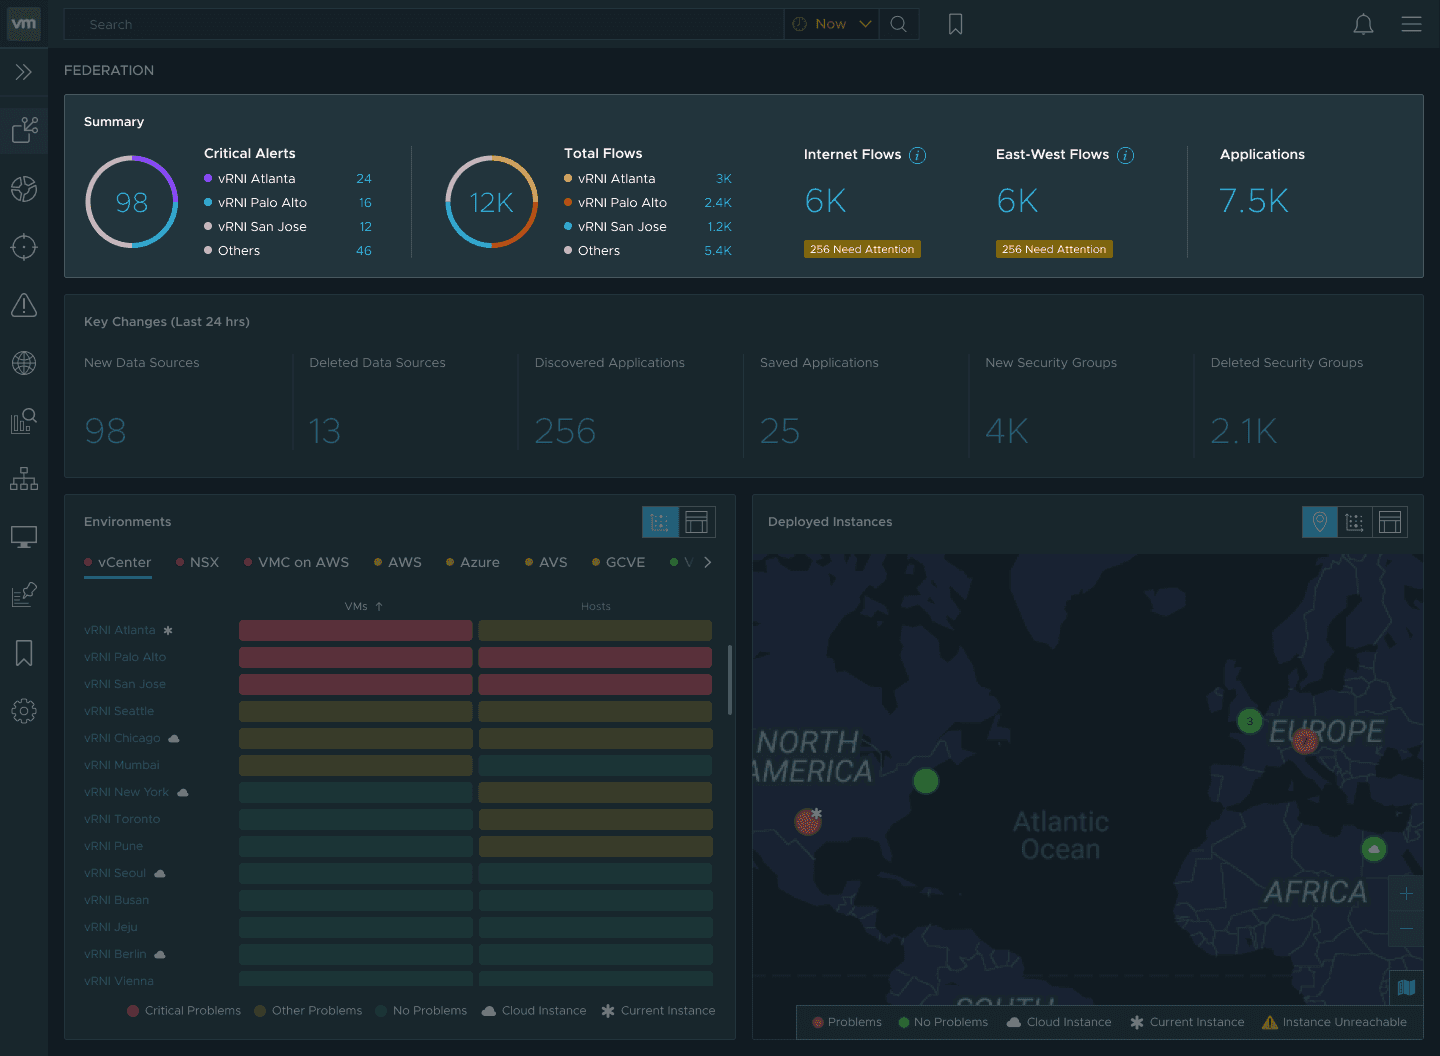
Task: Click the current instance marker in North America
Action: [x=808, y=822]
